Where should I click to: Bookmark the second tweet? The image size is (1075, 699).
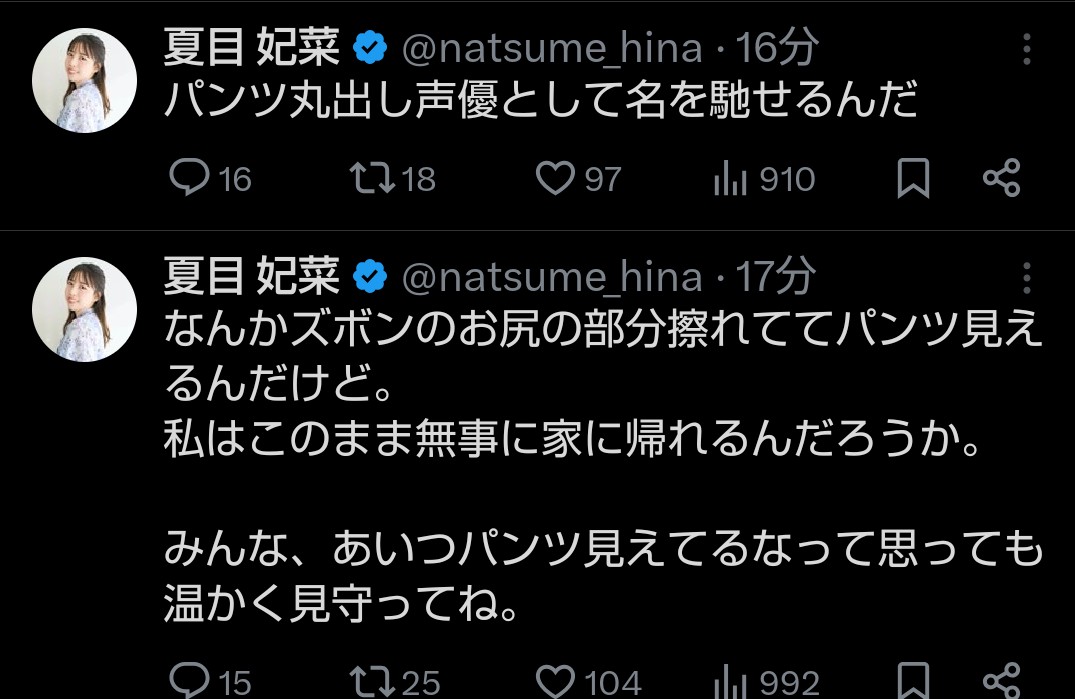tap(913, 680)
